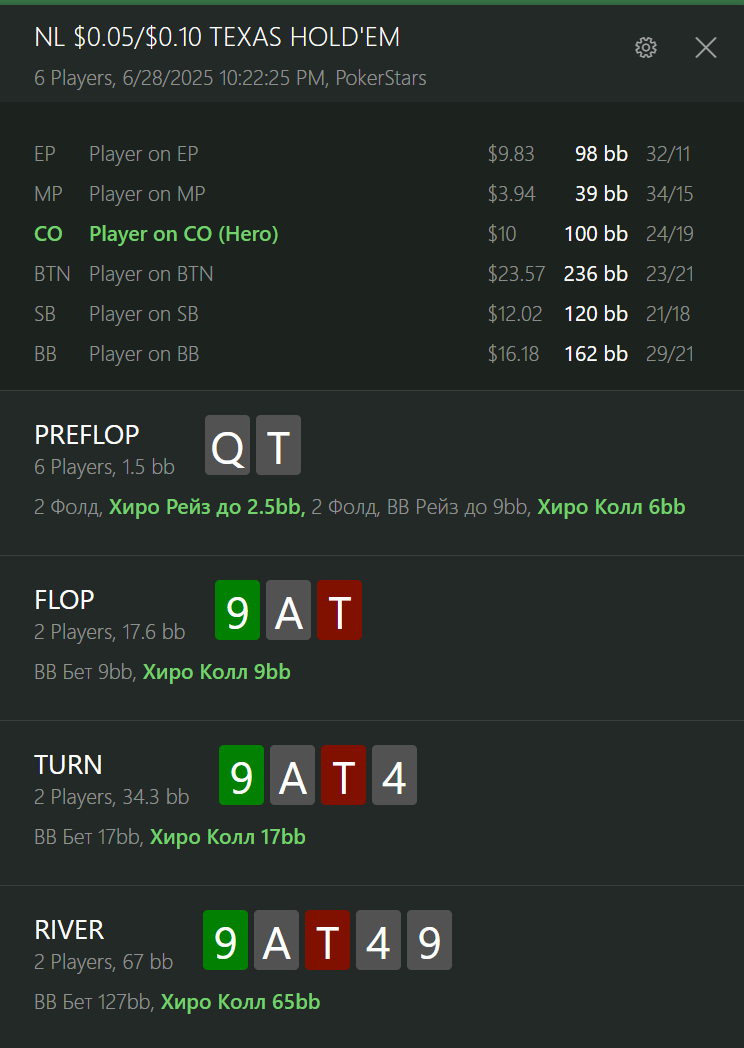Click the FLOP section heading
Screen dimensions: 744x1048
pos(64,600)
